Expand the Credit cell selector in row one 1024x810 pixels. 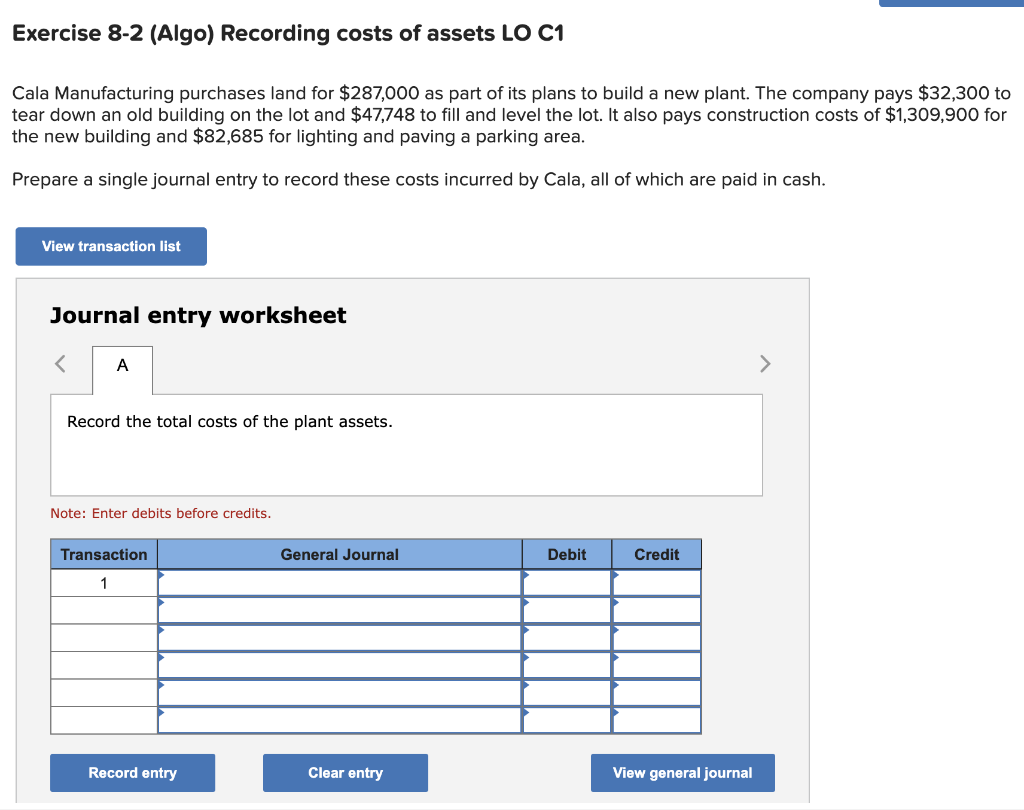pos(656,581)
